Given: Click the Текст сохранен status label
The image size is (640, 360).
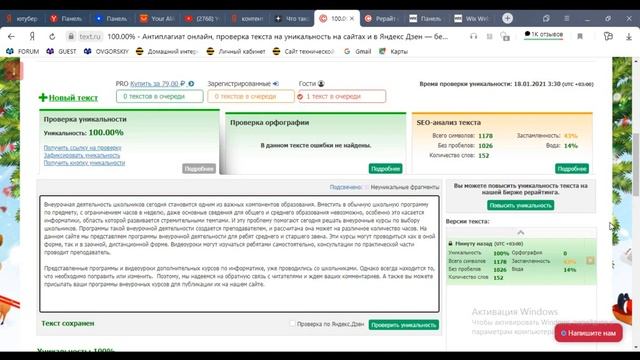Looking at the screenshot, I should pyautogui.click(x=68, y=323).
